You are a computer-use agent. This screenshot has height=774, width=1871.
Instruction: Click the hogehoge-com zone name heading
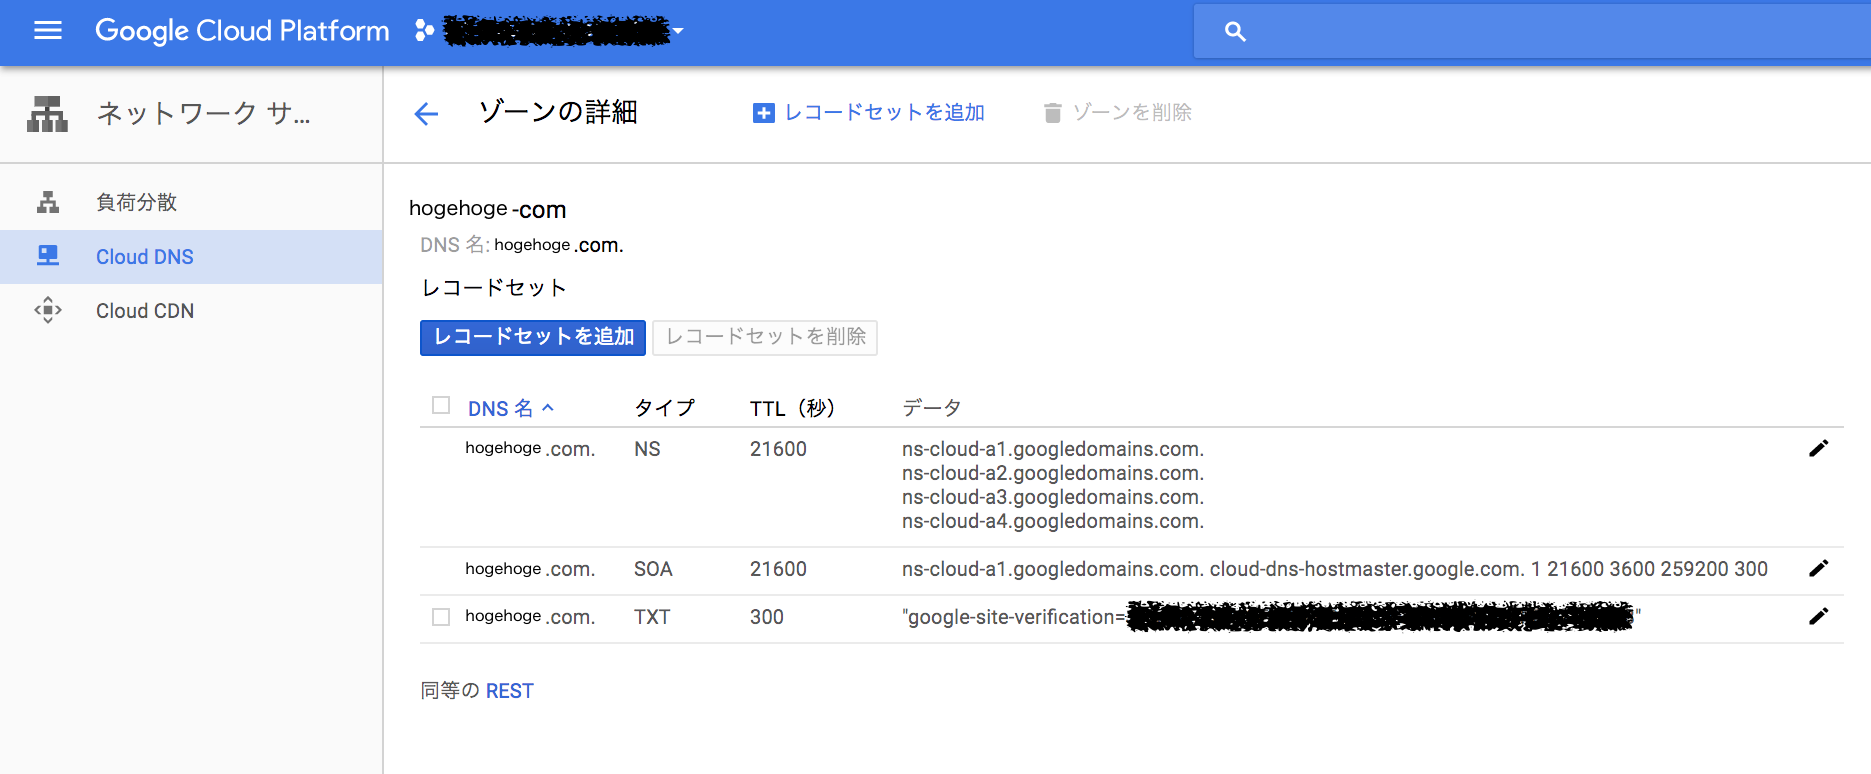pos(488,209)
